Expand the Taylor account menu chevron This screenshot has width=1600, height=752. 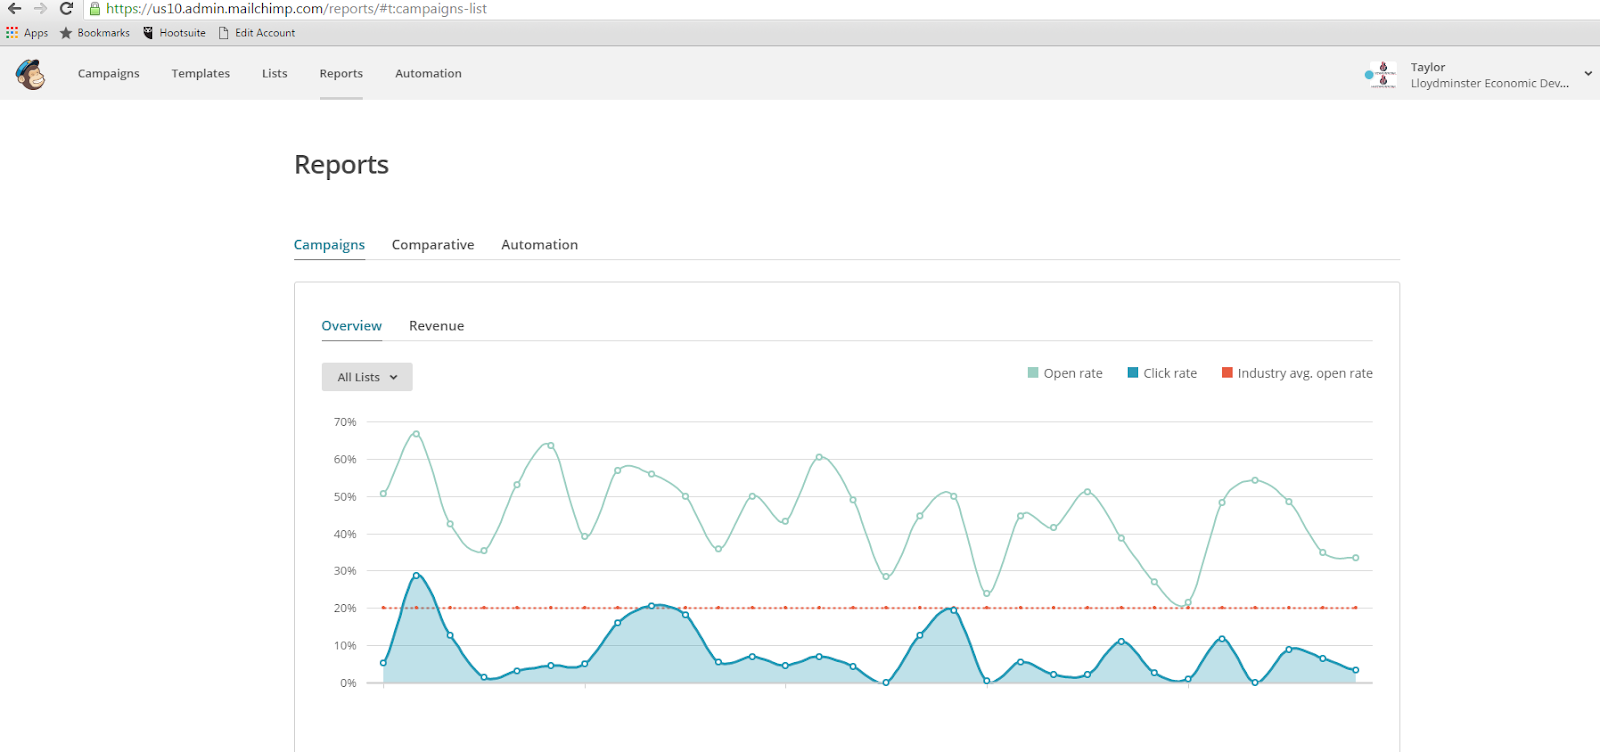point(1588,73)
